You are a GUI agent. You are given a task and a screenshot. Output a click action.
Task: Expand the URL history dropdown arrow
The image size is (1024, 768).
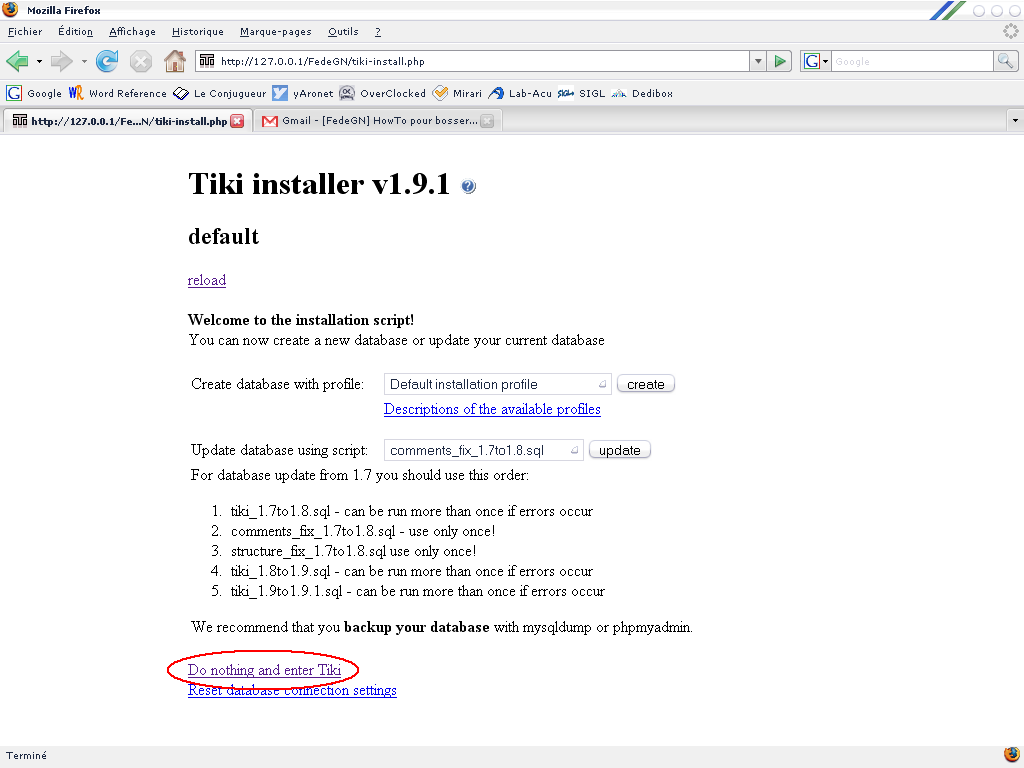click(758, 61)
